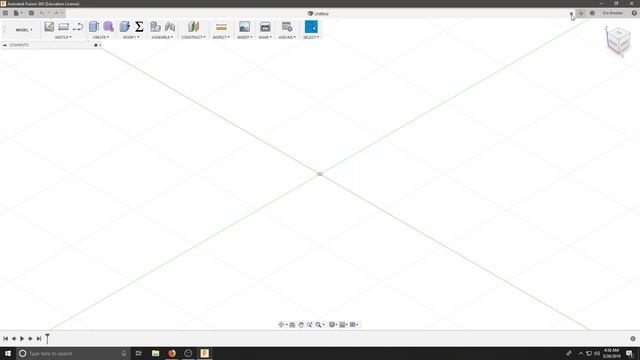Open Firefox from the taskbar
Image resolution: width=640 pixels, height=360 pixels.
click(x=172, y=353)
